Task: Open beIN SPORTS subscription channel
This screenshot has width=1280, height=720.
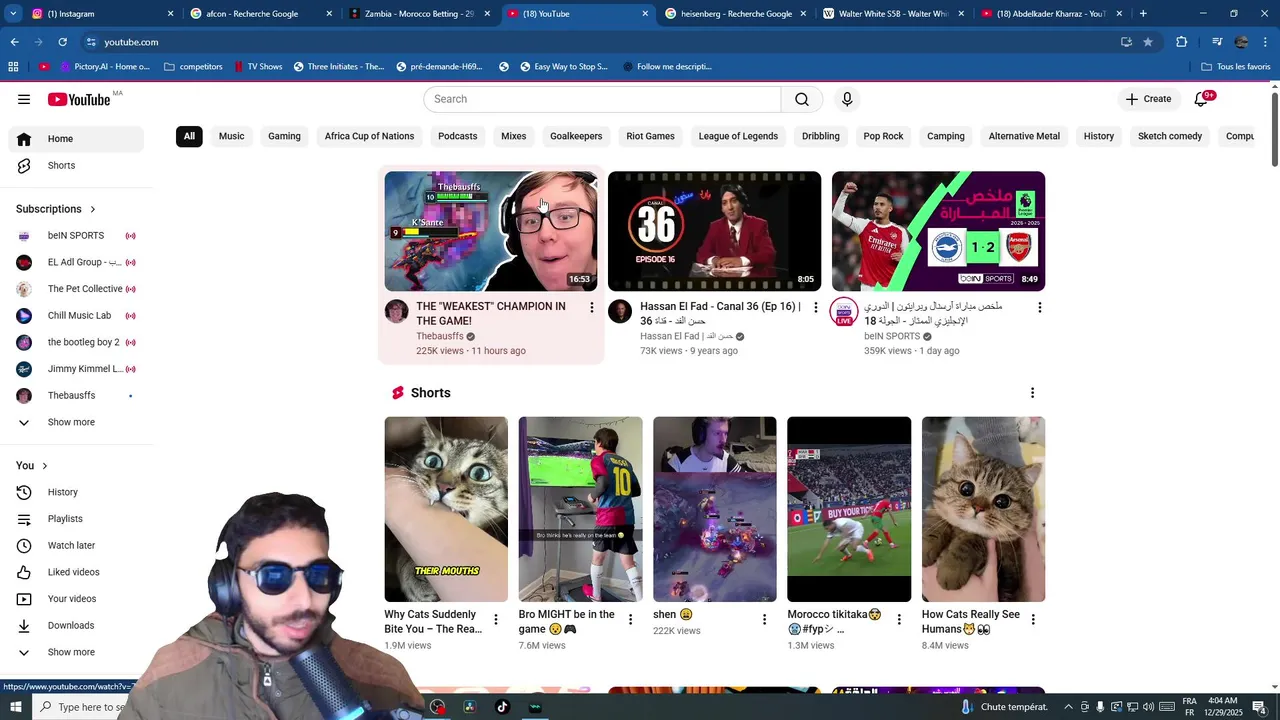Action: (76, 236)
